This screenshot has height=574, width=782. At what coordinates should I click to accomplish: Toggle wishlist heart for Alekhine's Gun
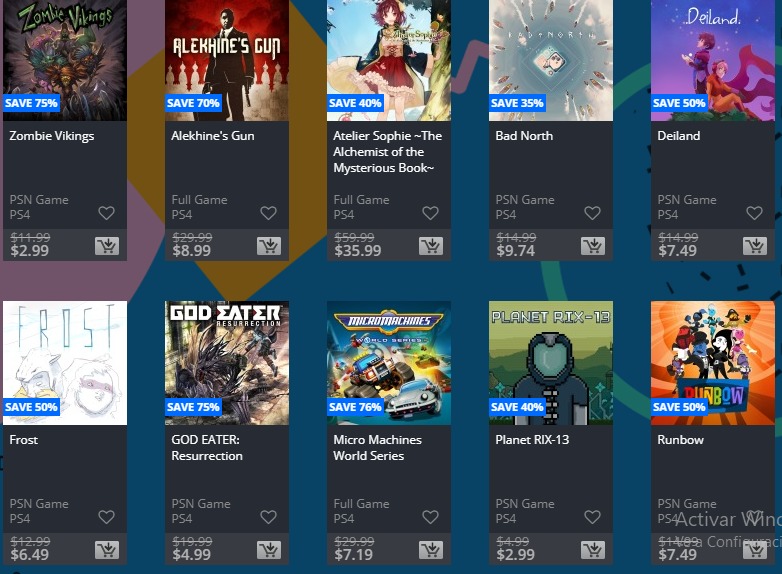pos(268,213)
